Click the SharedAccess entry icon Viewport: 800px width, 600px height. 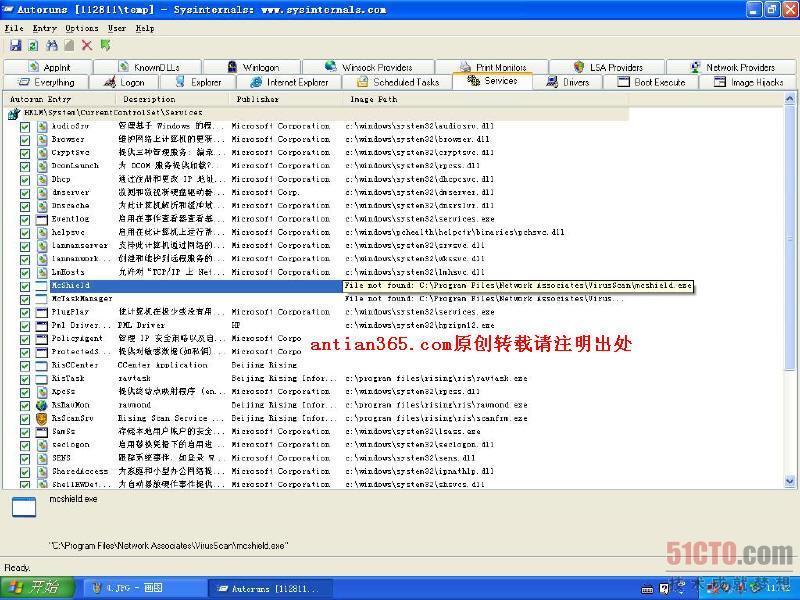coord(42,472)
